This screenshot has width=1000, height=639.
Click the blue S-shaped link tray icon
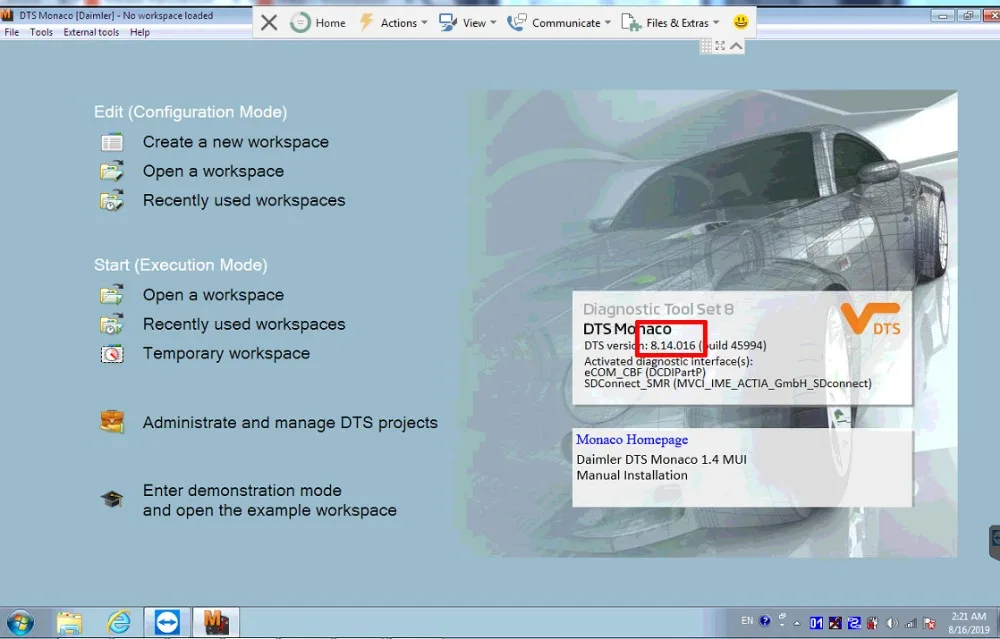point(854,623)
